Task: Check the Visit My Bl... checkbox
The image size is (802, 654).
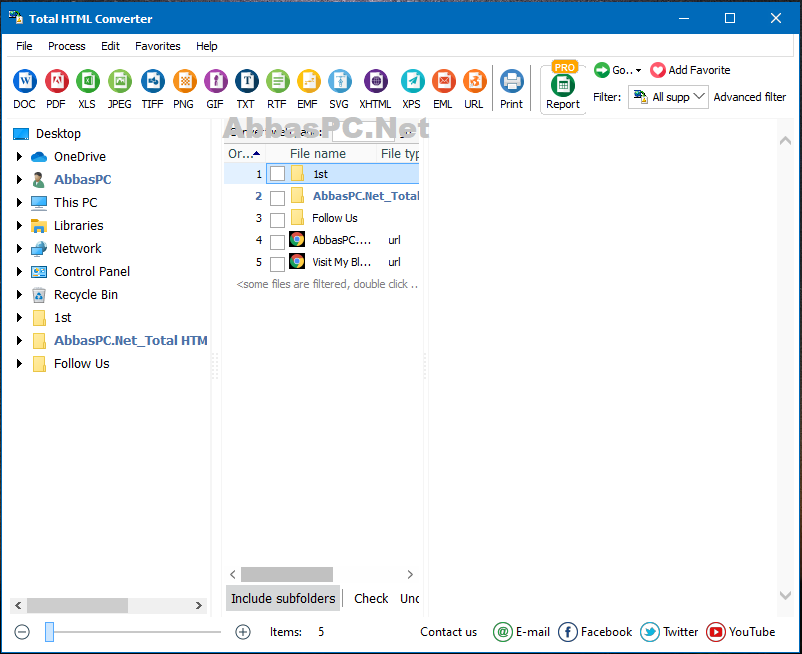Action: coord(277,264)
